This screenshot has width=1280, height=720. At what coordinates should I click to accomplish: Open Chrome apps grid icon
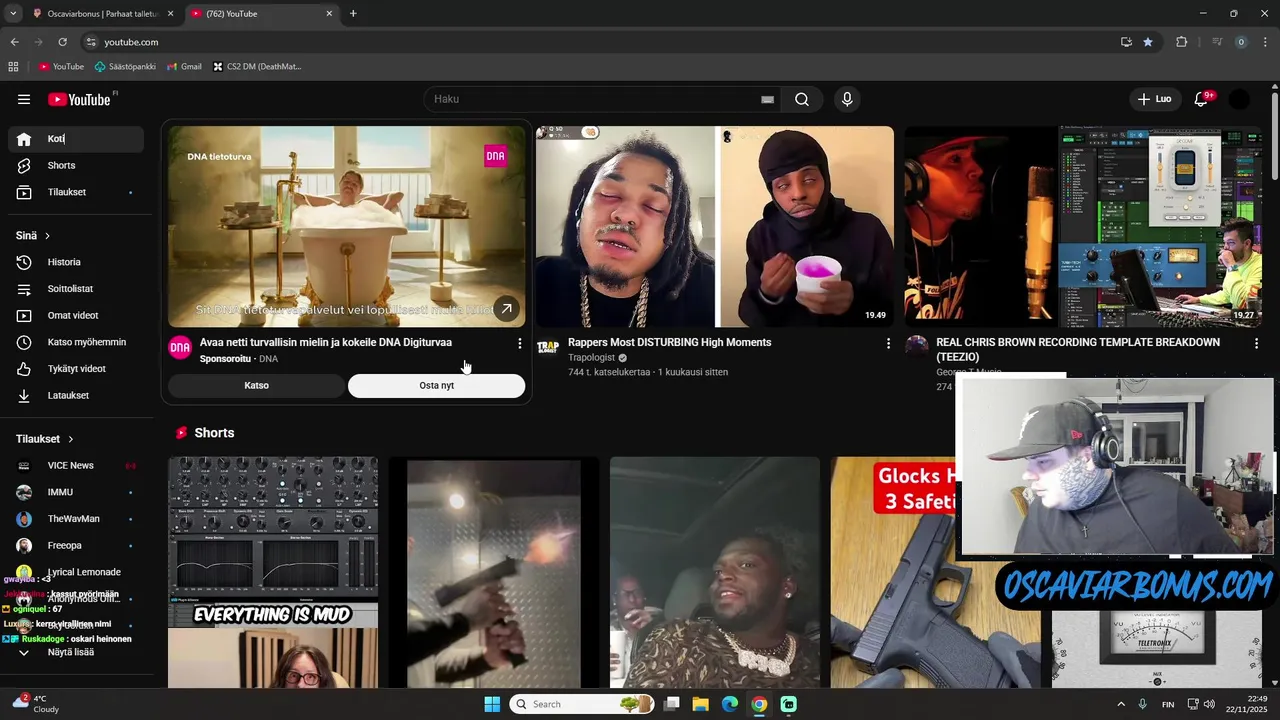point(13,67)
